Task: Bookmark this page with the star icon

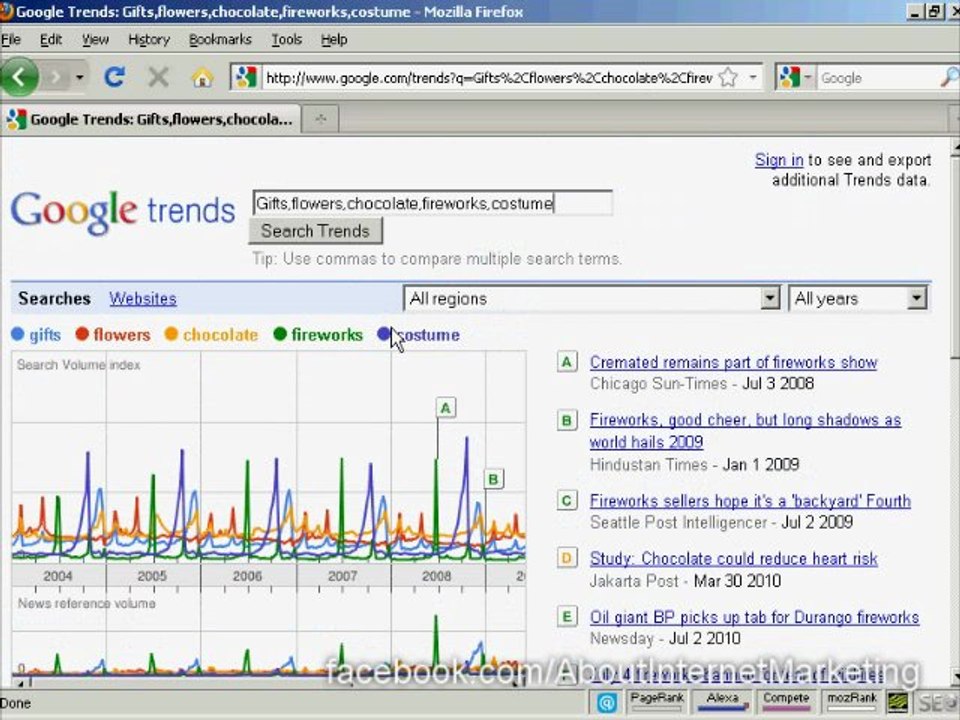Action: point(728,78)
